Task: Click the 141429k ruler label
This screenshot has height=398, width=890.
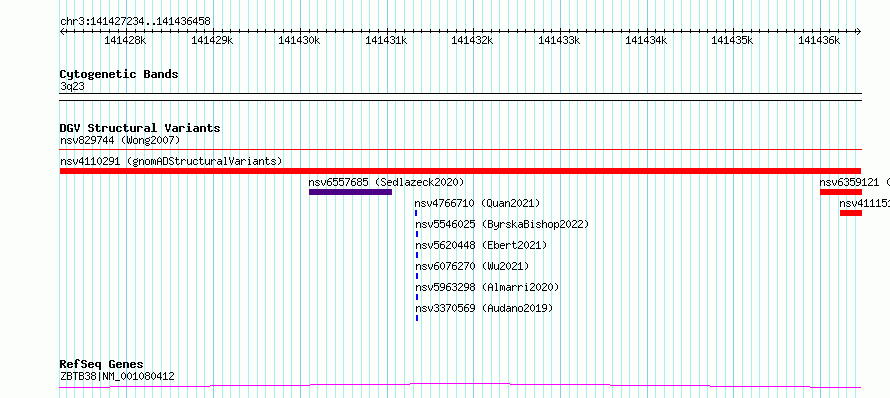Action: pos(212,41)
